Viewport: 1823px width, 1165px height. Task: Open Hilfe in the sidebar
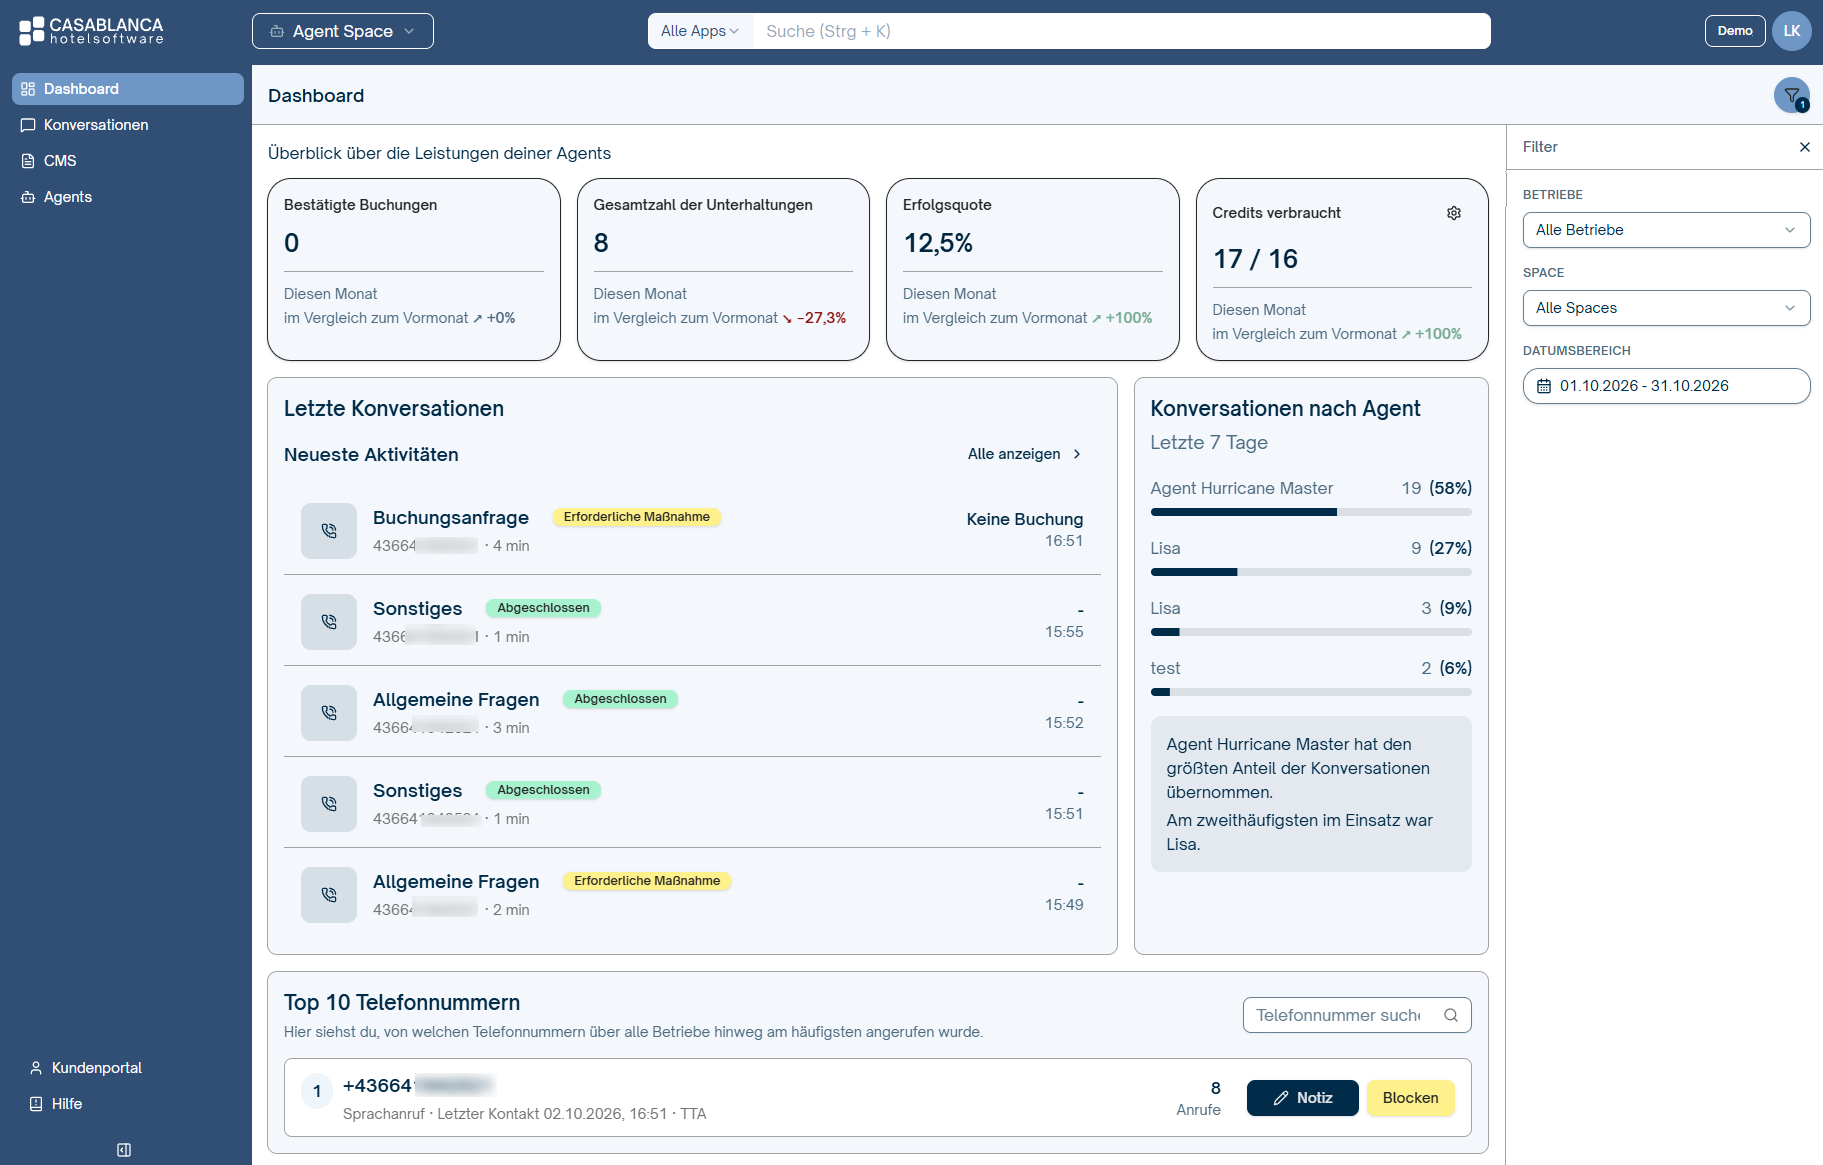(56, 1104)
